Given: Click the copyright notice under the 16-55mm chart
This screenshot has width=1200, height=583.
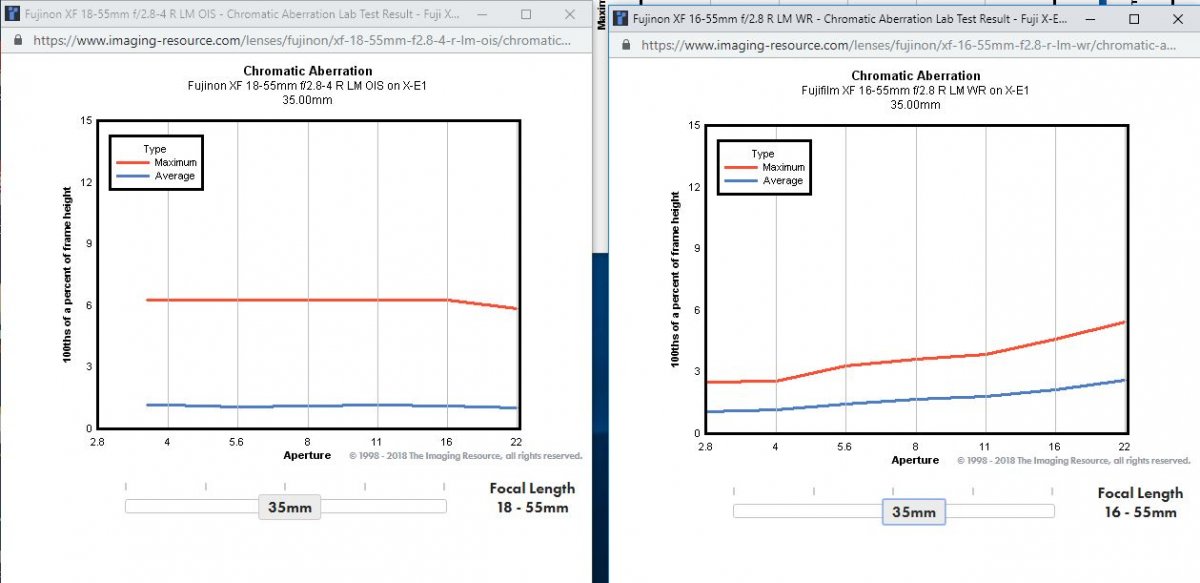Looking at the screenshot, I should pyautogui.click(x=1073, y=461).
